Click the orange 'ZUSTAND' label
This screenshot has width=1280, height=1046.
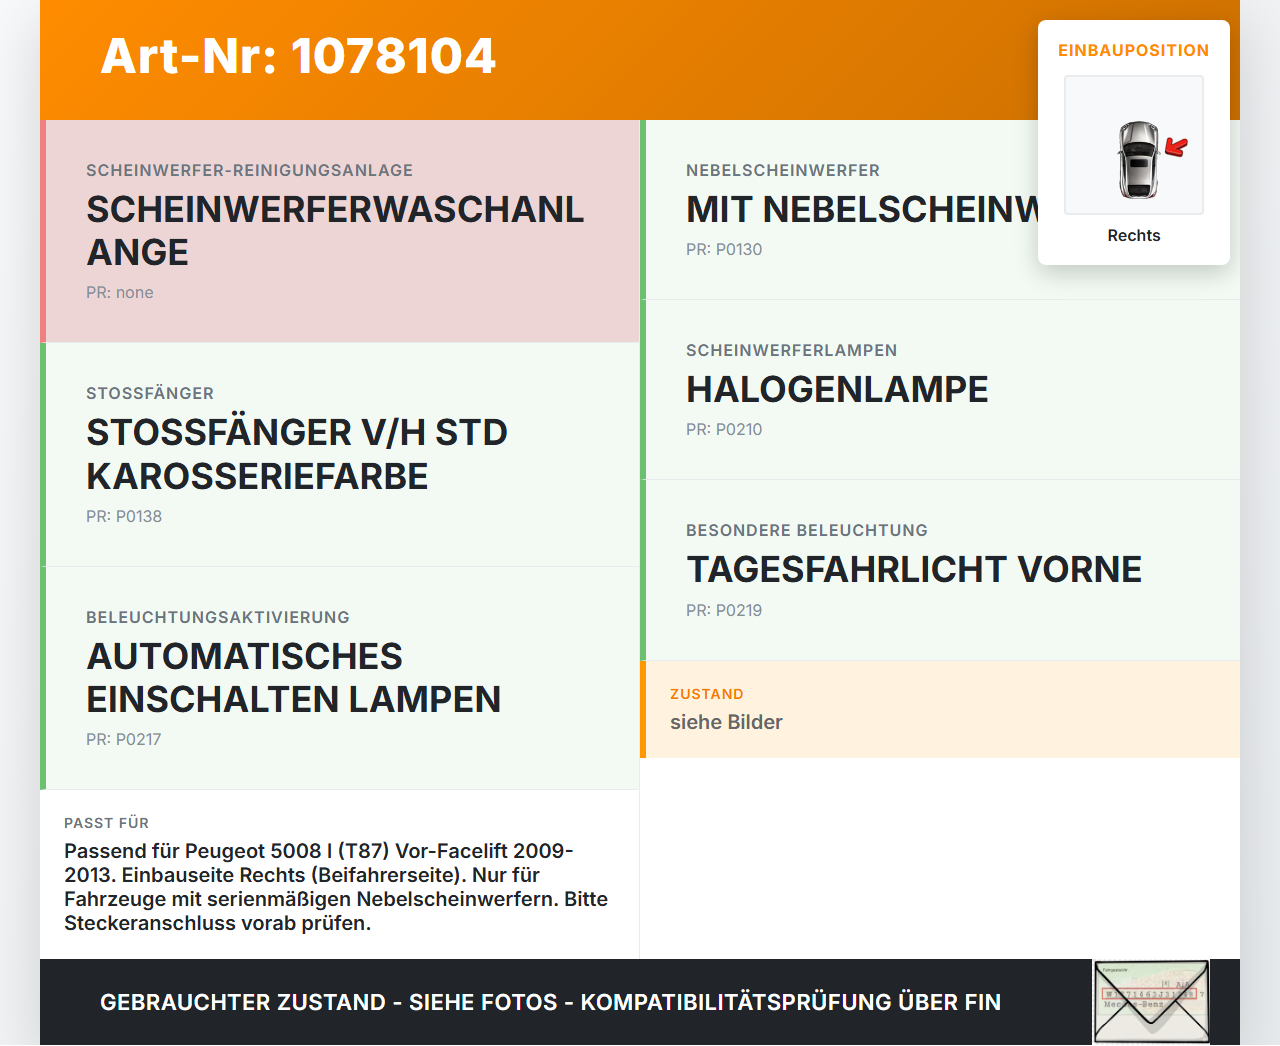tap(707, 694)
